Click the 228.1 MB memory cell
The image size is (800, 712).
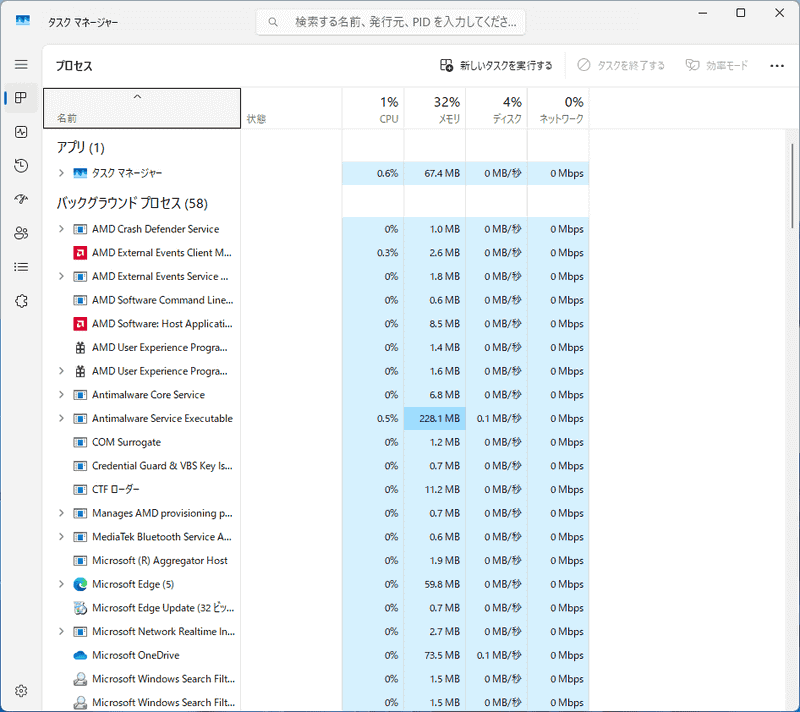[x=435, y=418]
